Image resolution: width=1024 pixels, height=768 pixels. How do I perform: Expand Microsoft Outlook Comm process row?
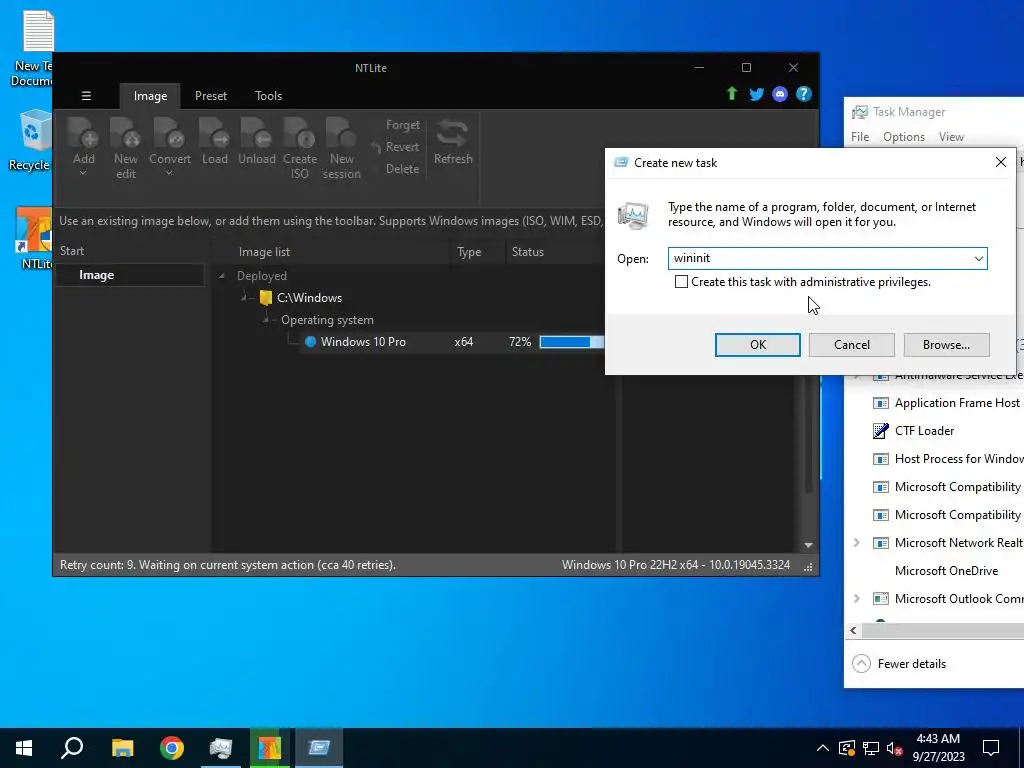pos(857,599)
